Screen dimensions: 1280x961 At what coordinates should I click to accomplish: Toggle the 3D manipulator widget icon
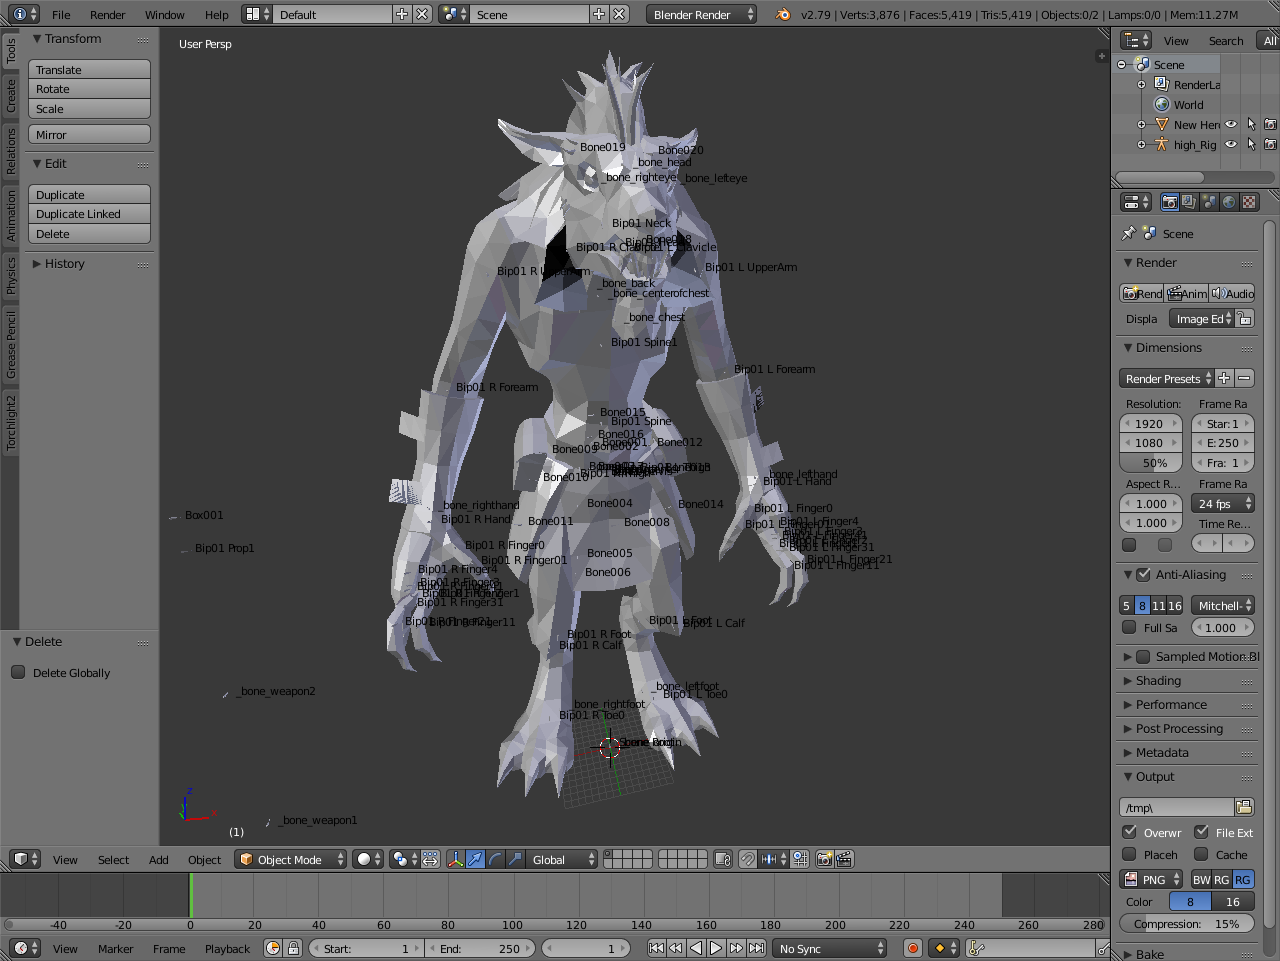coord(455,859)
